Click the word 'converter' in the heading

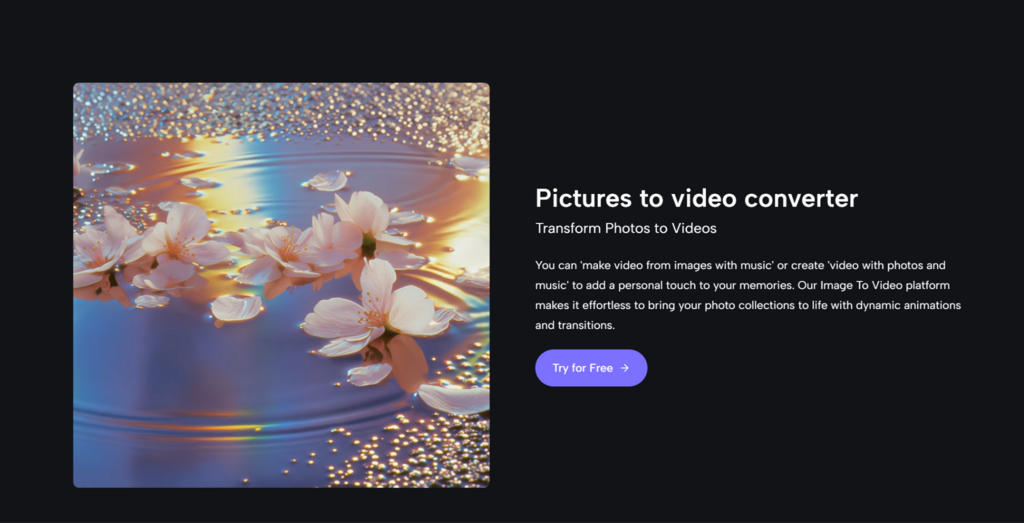[808, 198]
